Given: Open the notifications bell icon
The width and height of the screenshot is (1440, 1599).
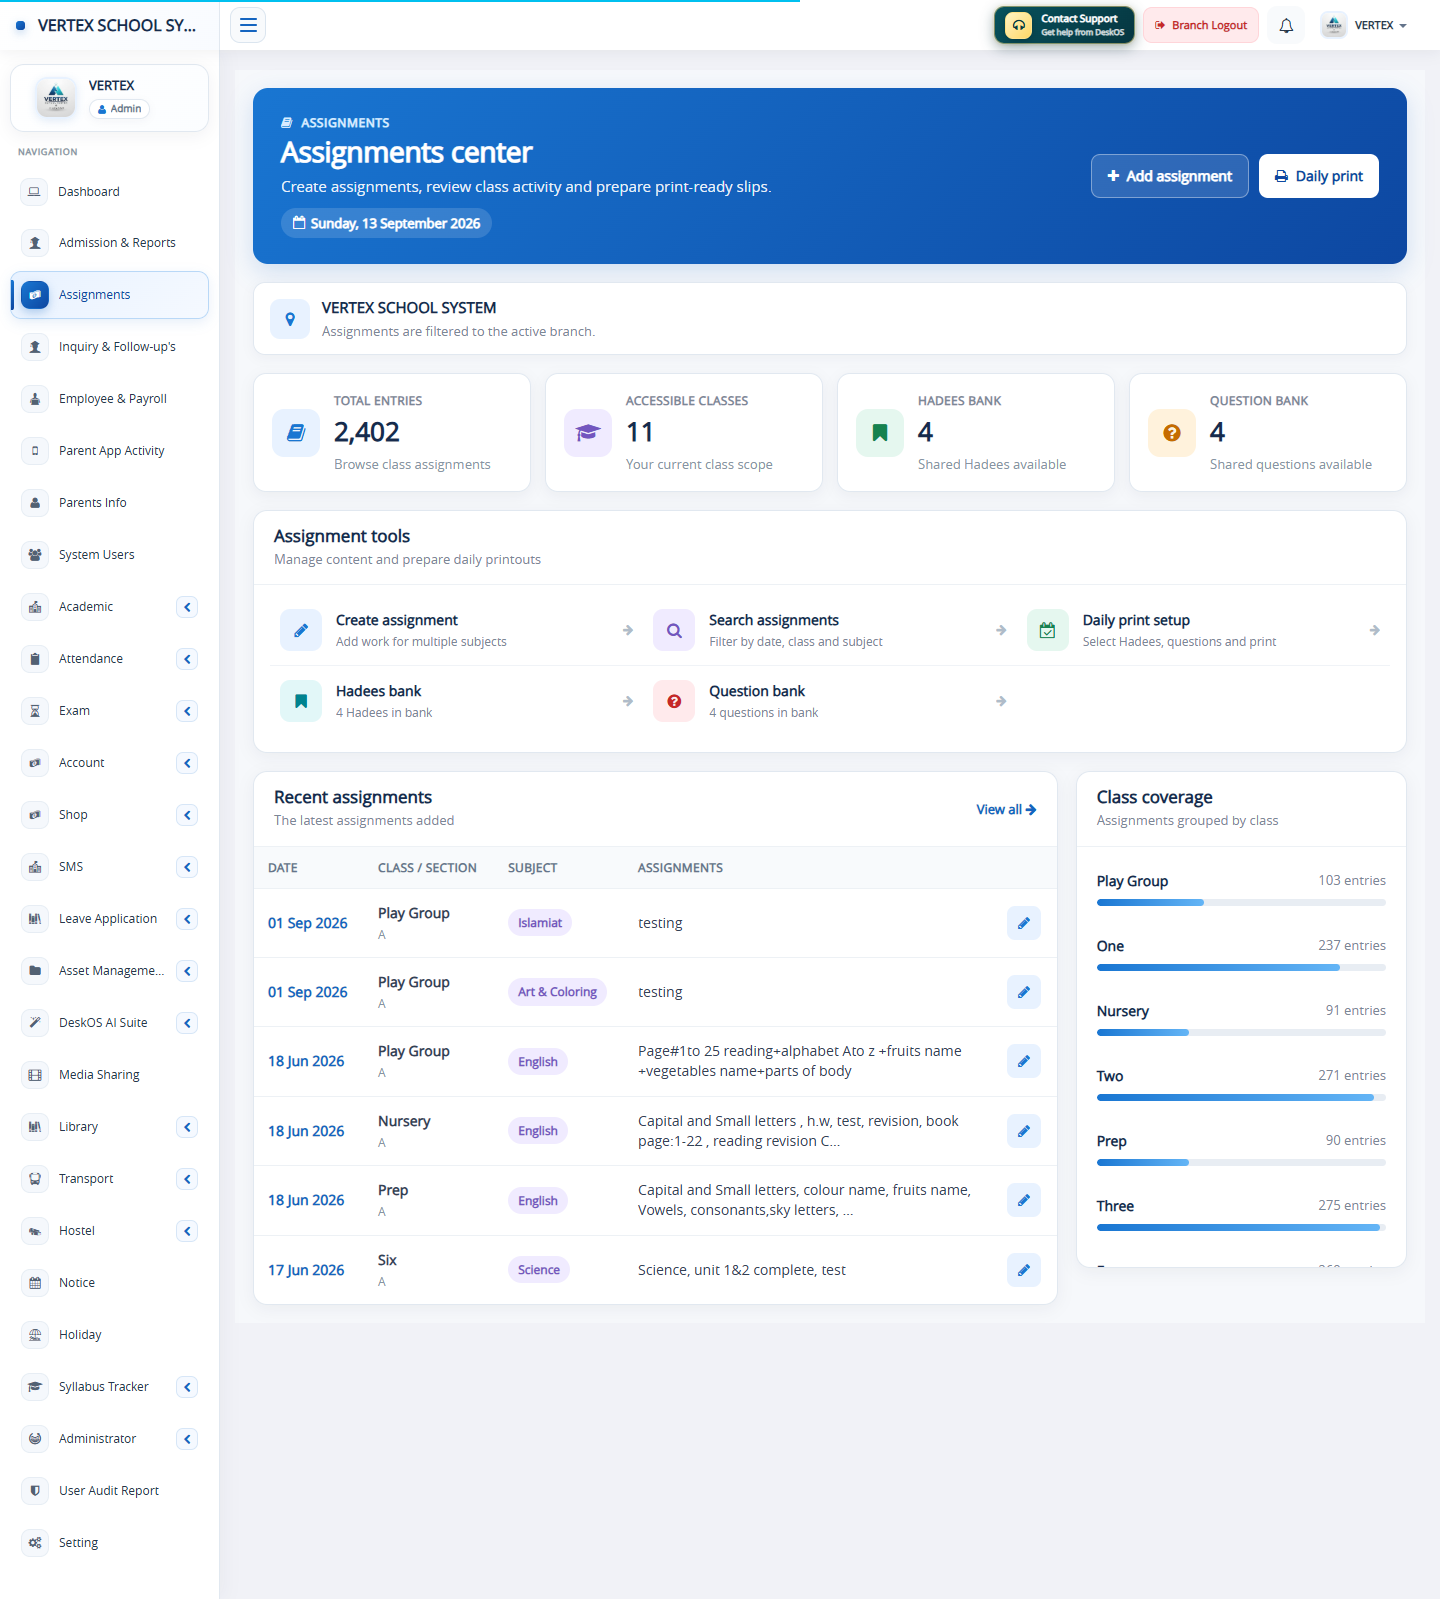Looking at the screenshot, I should click(x=1286, y=26).
